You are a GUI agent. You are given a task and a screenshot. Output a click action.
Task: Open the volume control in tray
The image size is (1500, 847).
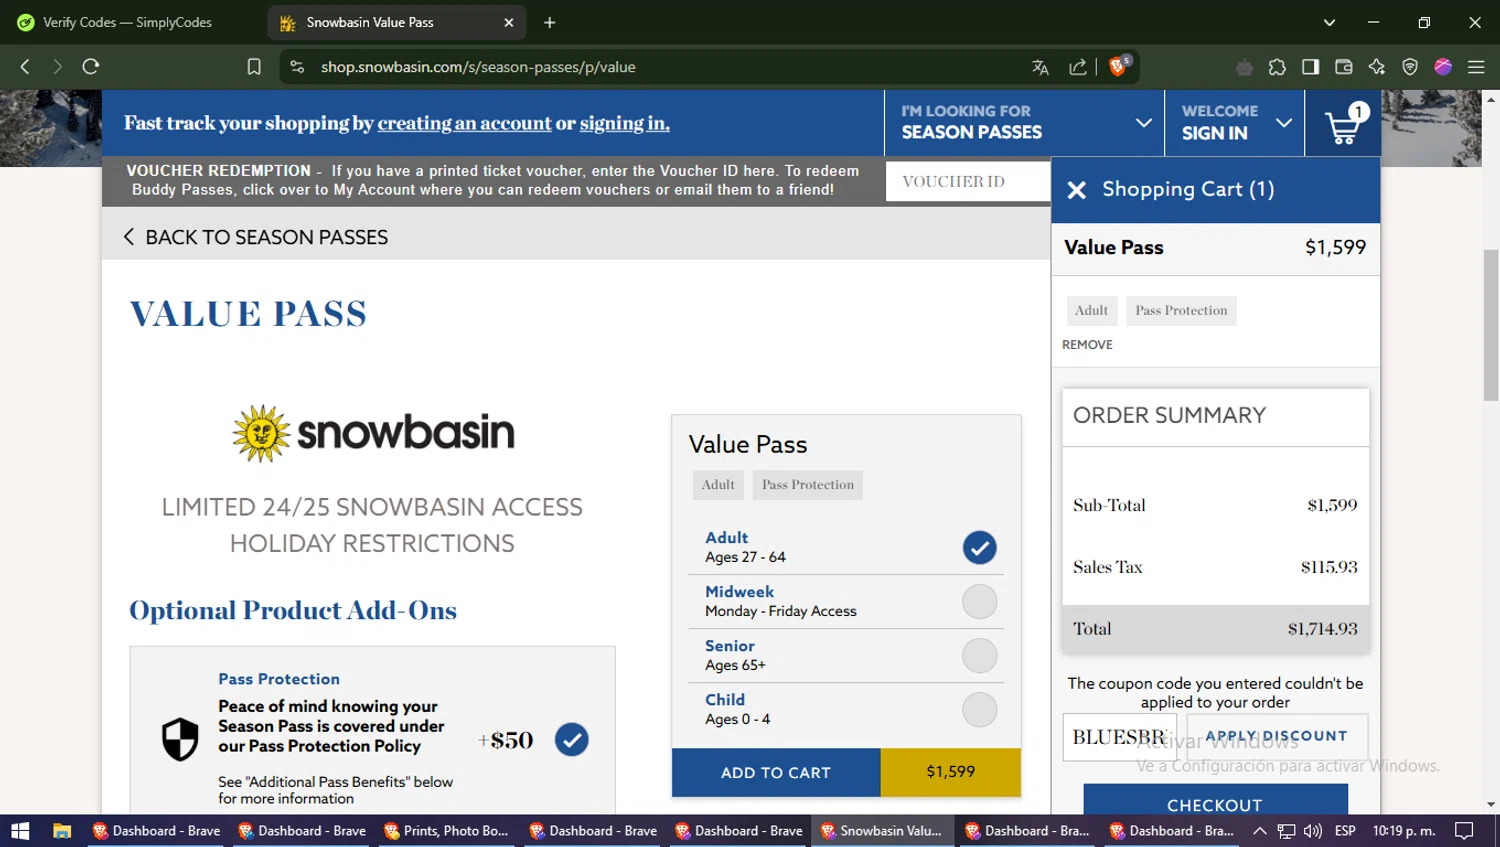coord(1313,831)
